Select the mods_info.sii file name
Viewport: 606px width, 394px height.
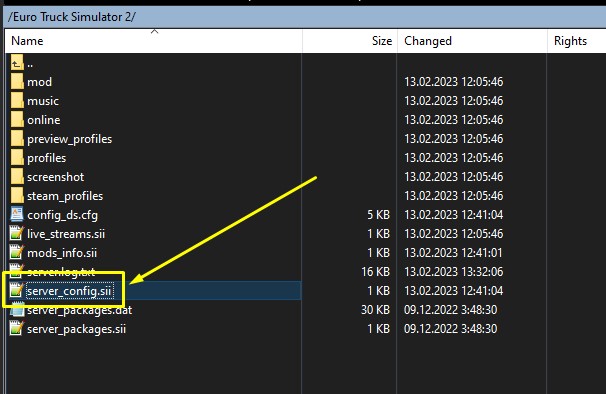coord(62,252)
